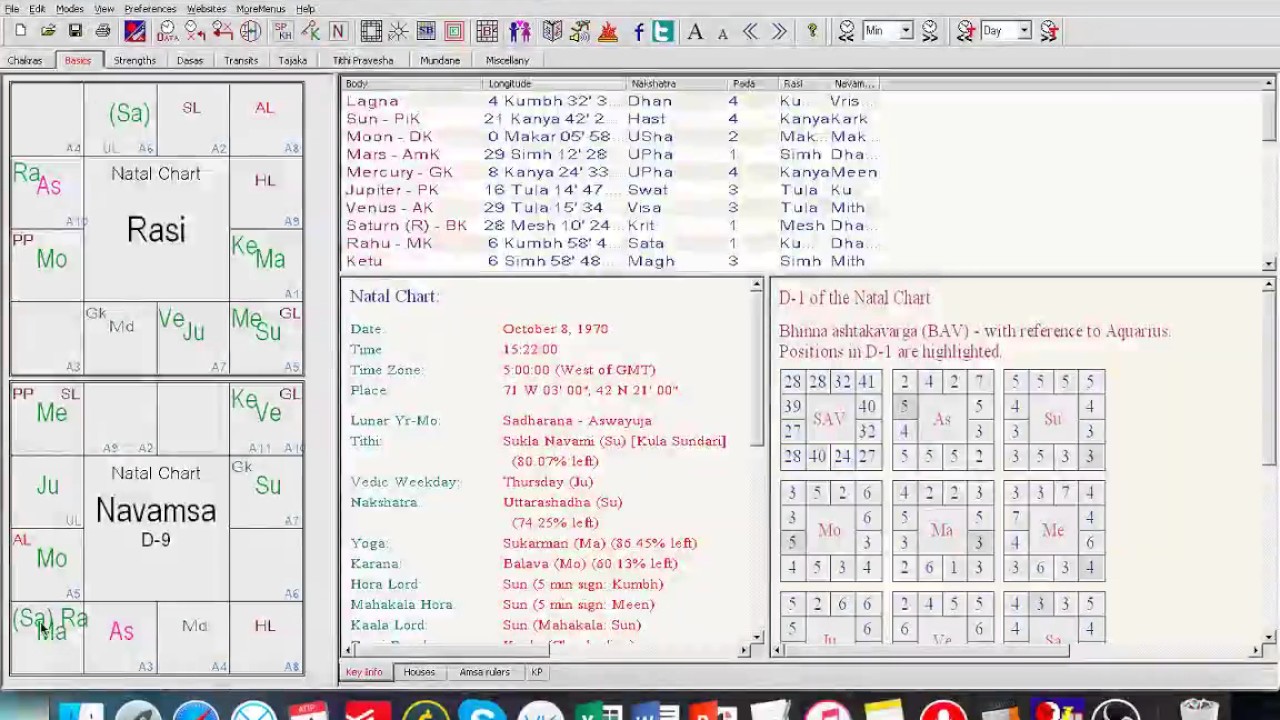
Task: Select the Jupiter - PK table row
Action: pyautogui.click(x=611, y=189)
